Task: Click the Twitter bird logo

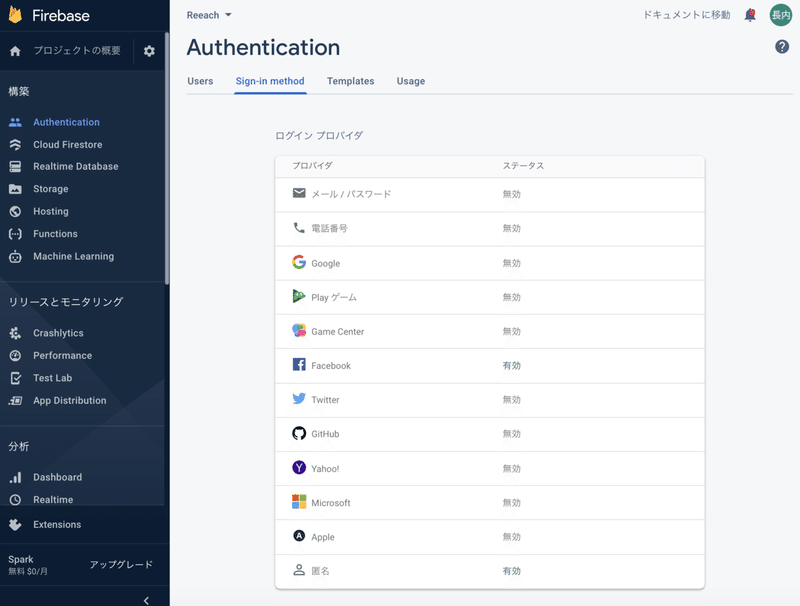Action: [299, 398]
